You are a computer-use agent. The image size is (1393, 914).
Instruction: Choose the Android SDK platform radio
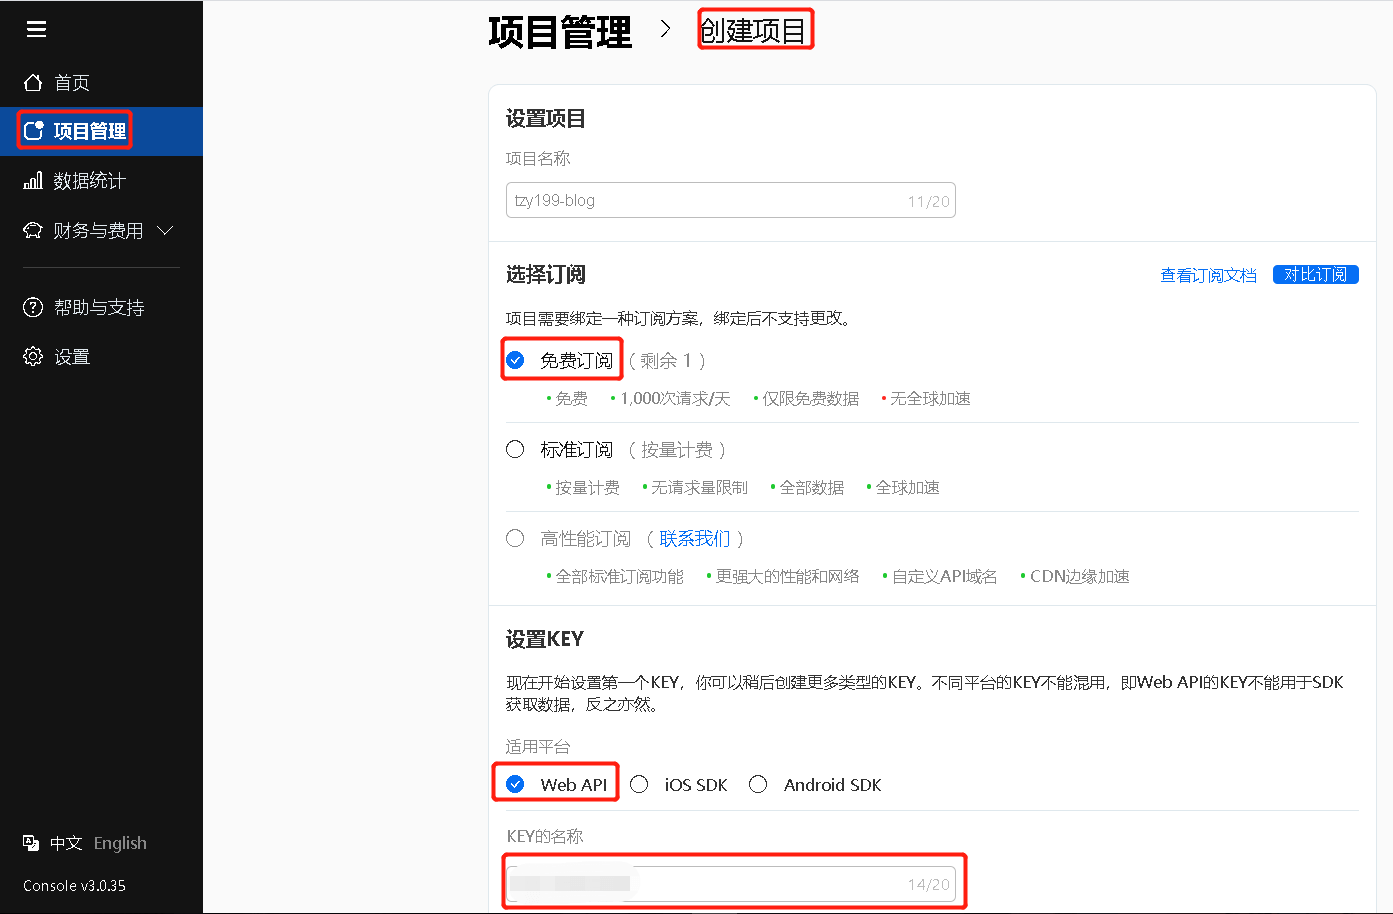[758, 785]
